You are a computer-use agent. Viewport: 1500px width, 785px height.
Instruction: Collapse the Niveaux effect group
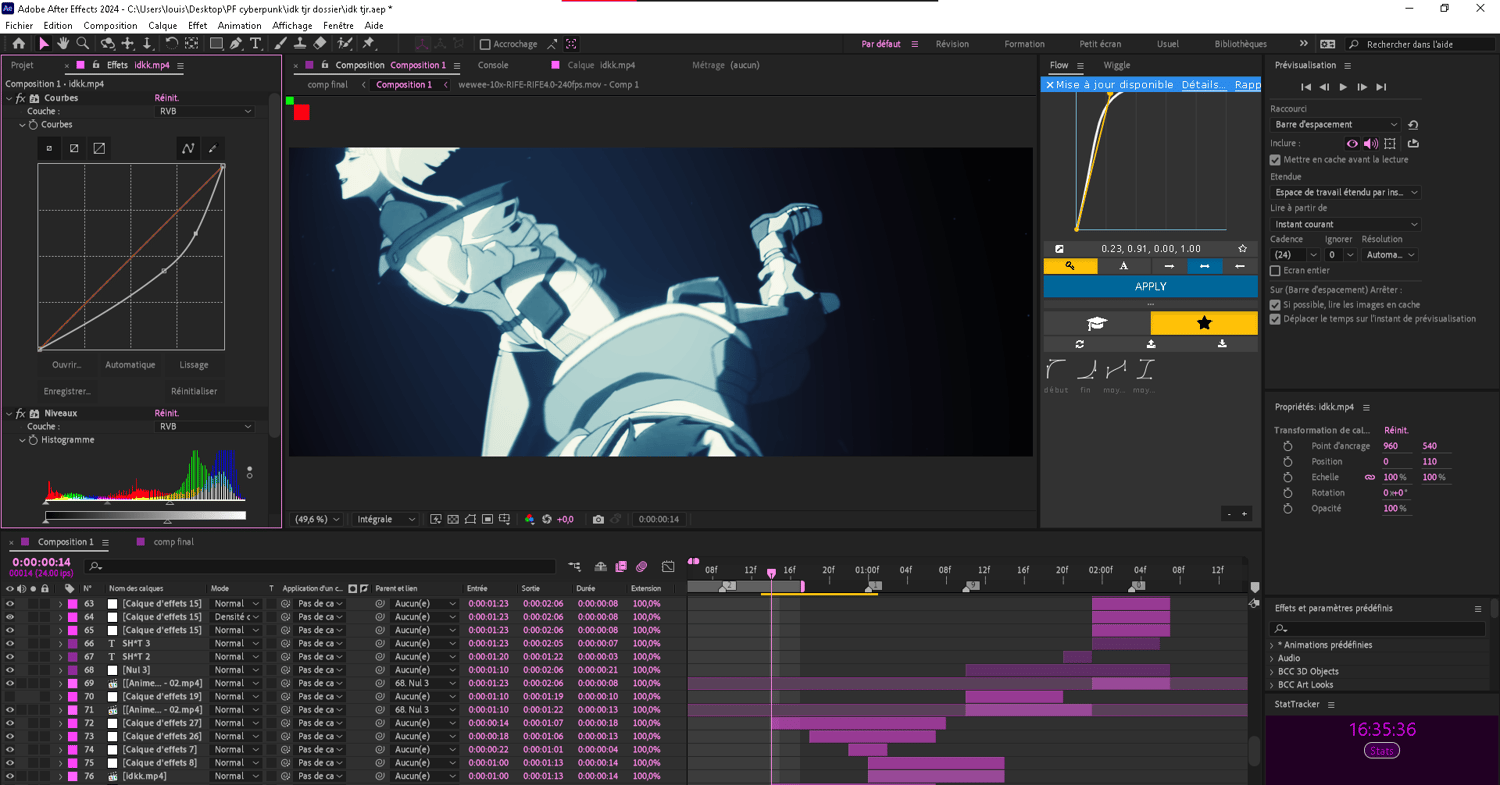10,413
